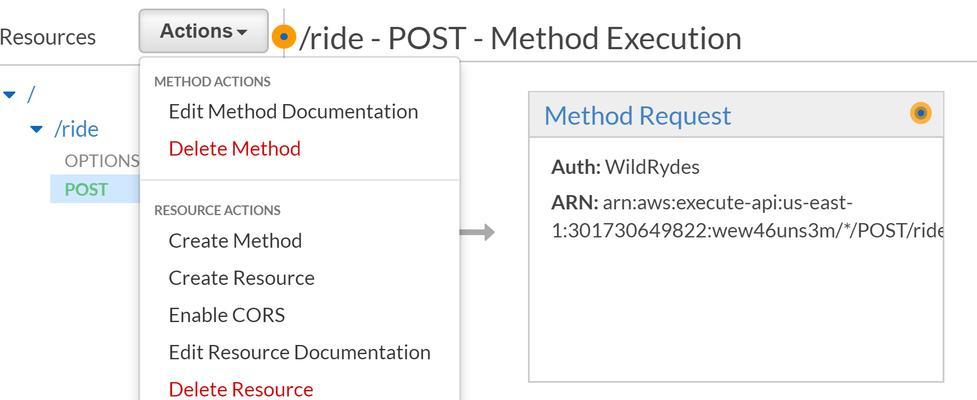Select the OPTIONS method under /ride

click(x=102, y=161)
